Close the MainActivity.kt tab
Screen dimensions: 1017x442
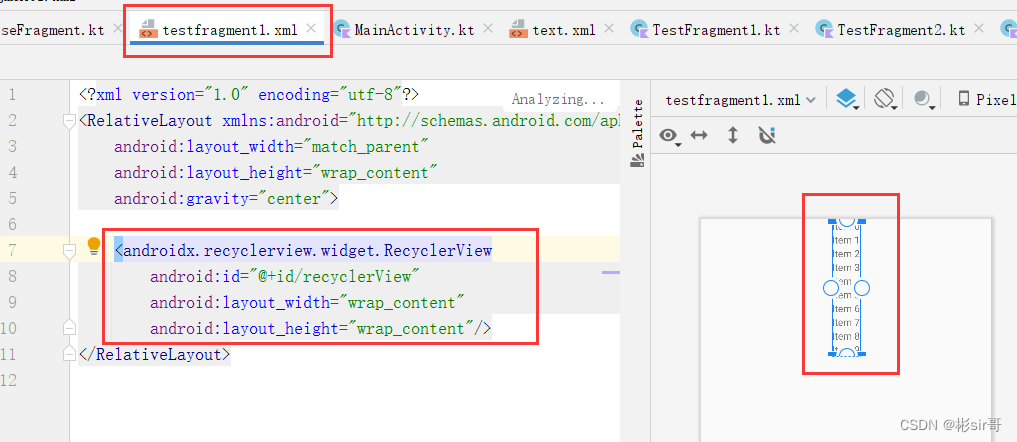(488, 28)
